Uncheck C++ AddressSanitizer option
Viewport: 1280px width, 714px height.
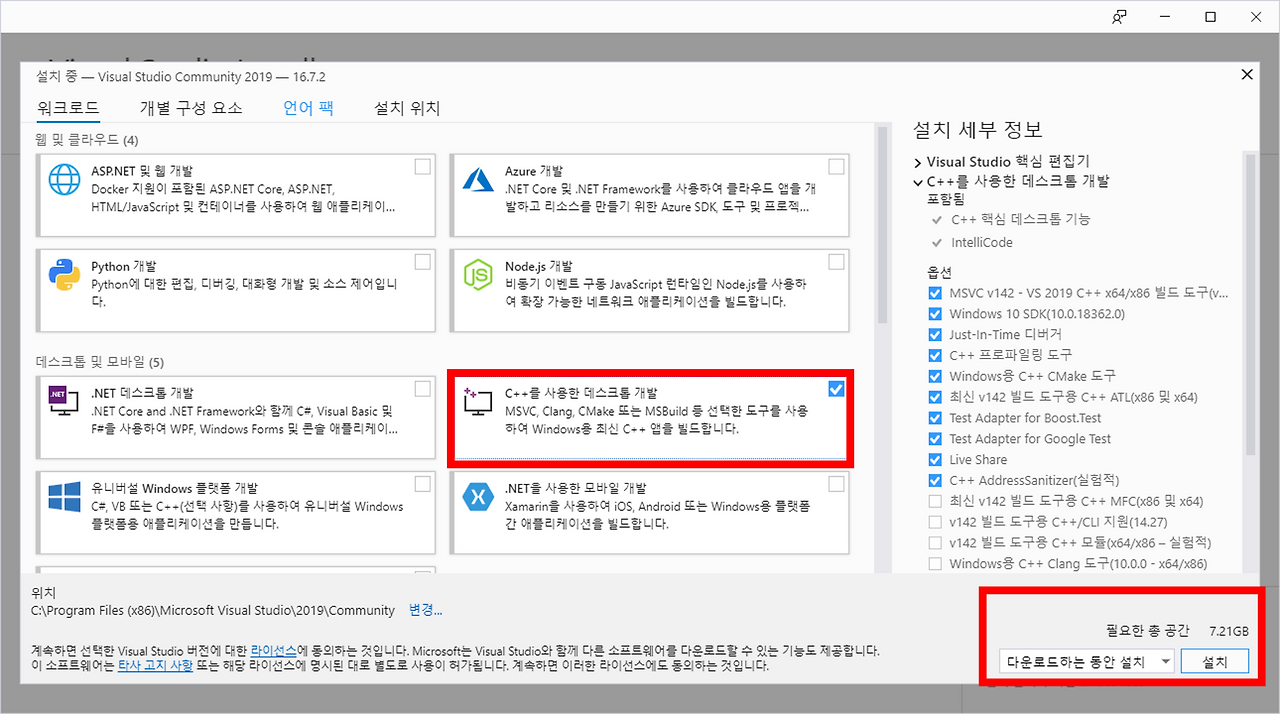(935, 481)
